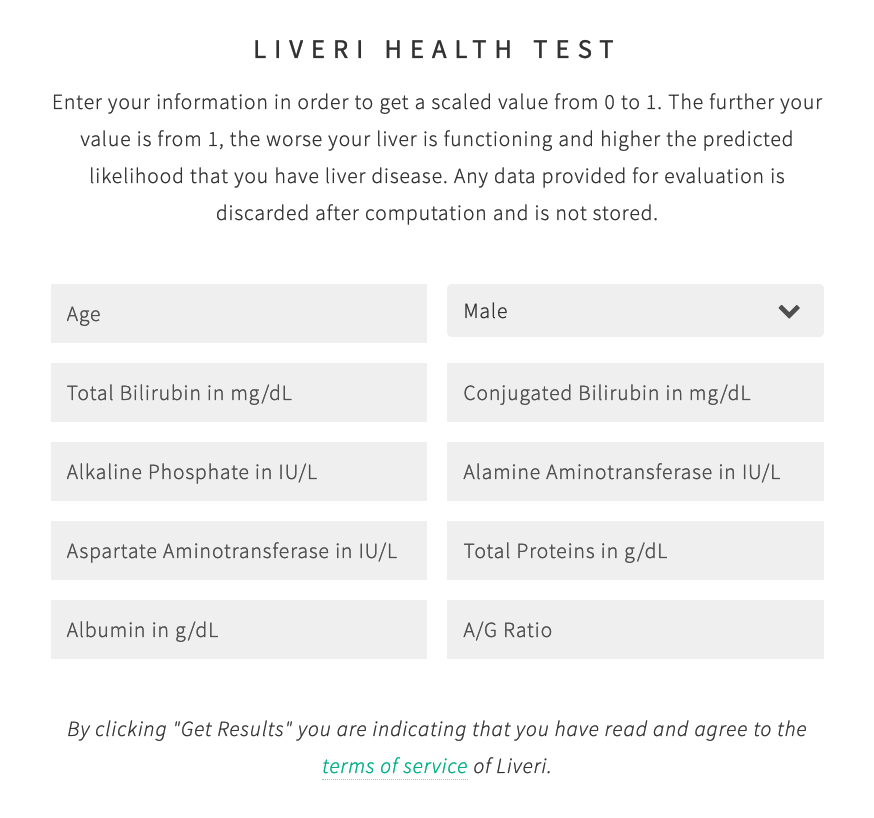Focus the Age input field

(239, 313)
